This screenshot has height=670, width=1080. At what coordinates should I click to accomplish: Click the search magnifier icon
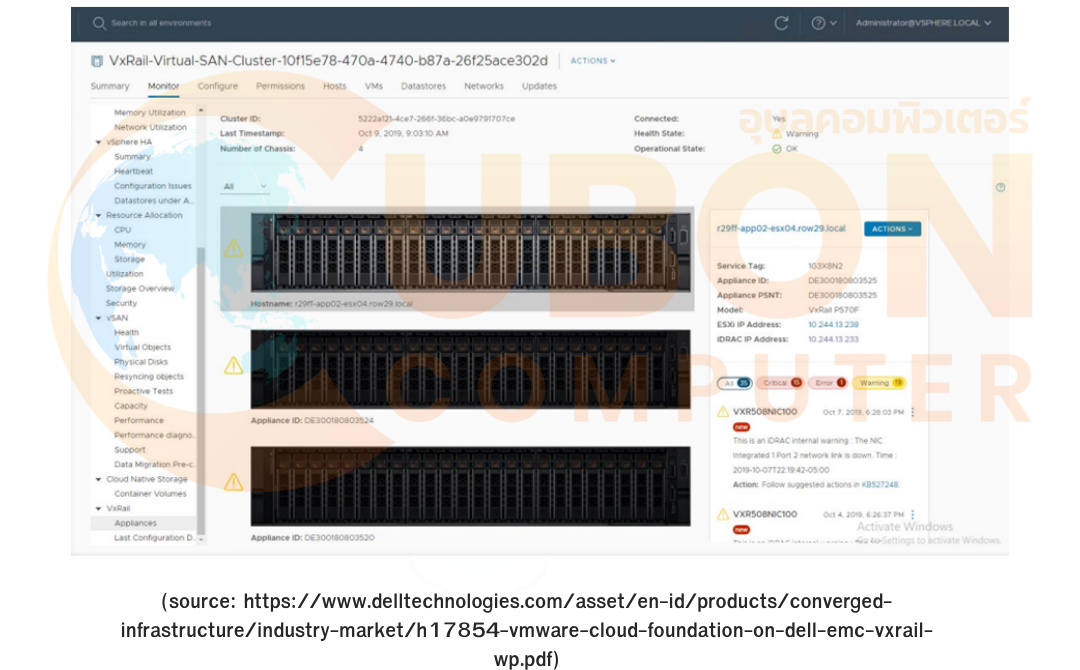pos(99,23)
